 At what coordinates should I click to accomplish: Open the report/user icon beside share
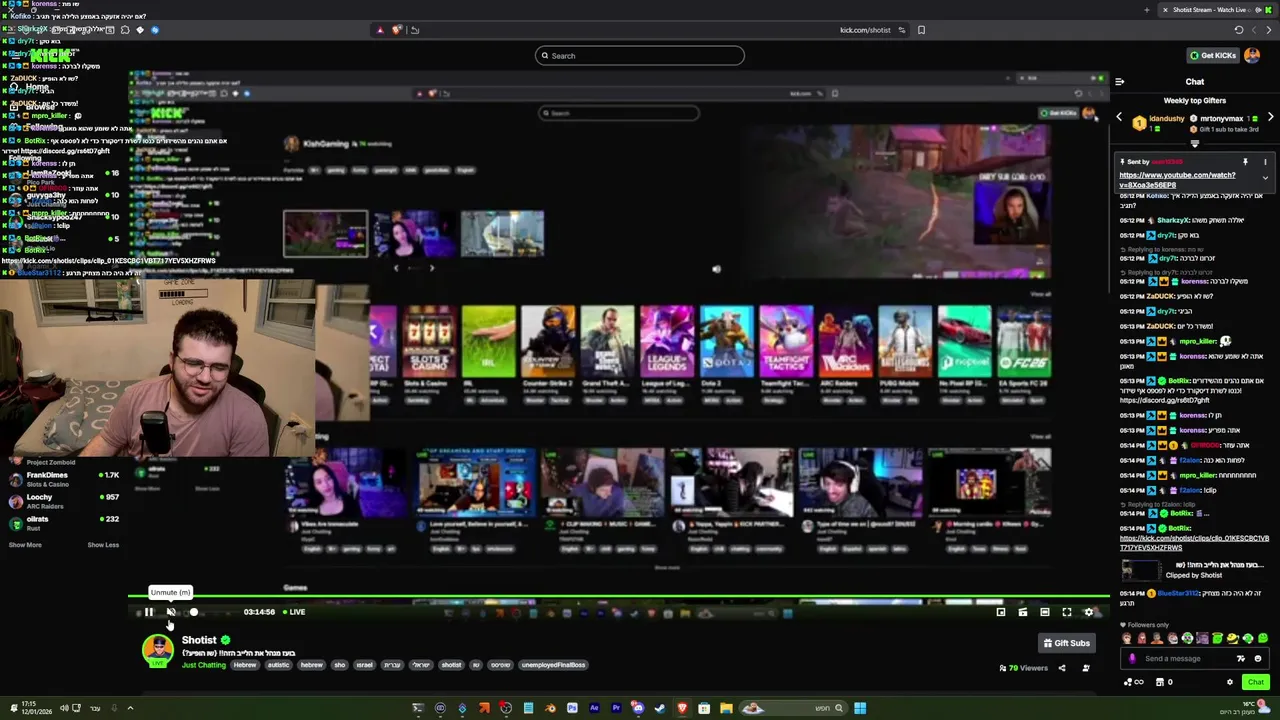pos(1086,668)
